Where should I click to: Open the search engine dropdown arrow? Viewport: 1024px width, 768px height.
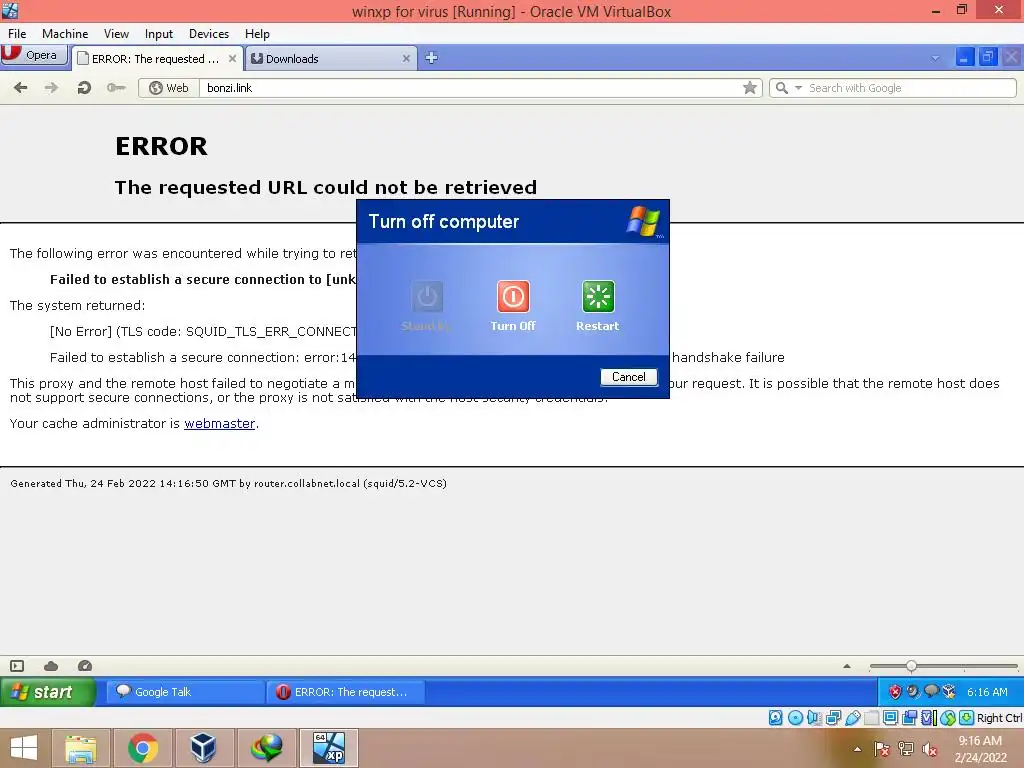[798, 88]
